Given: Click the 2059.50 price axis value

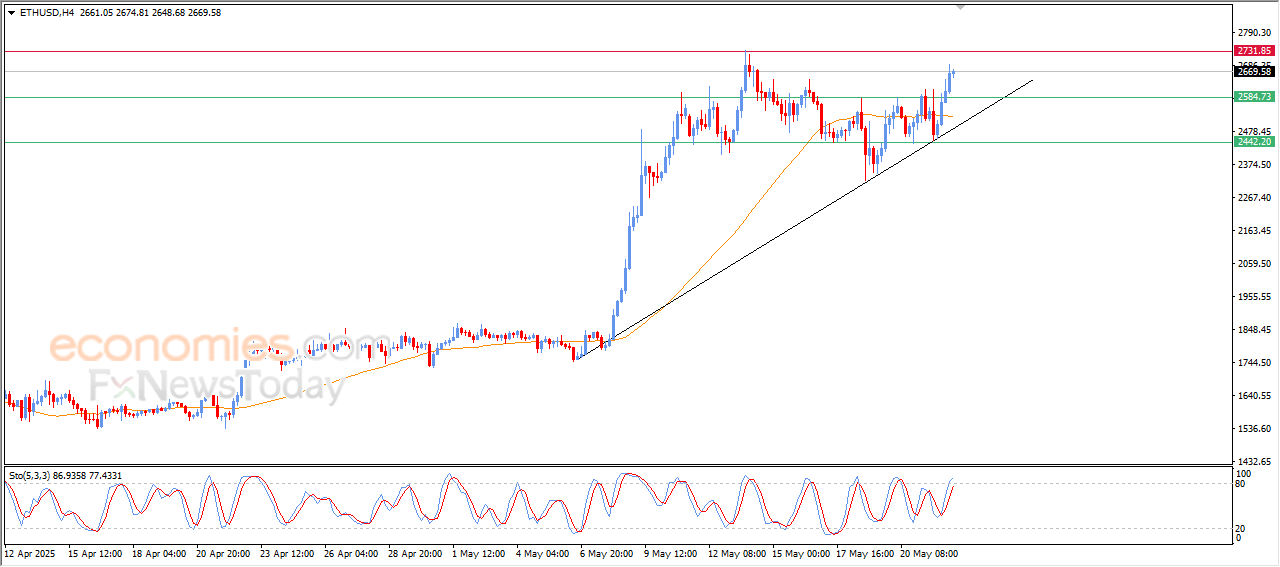Looking at the screenshot, I should click(1253, 264).
